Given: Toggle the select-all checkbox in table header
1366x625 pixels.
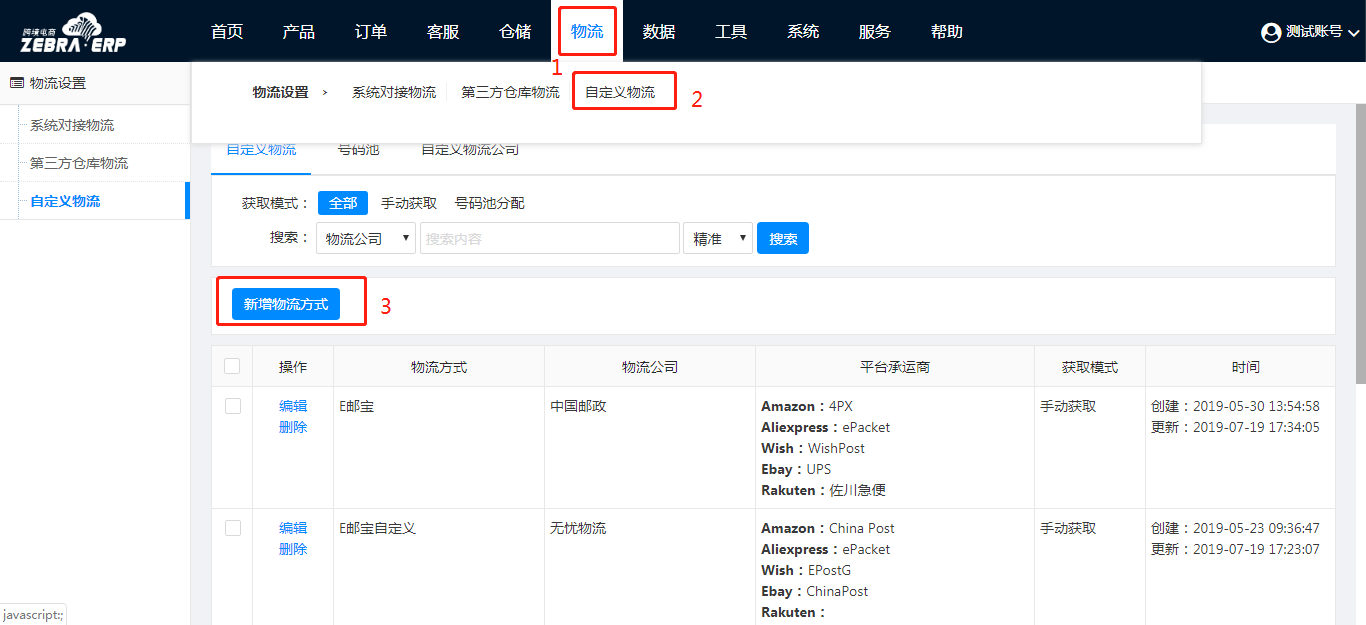Looking at the screenshot, I should click(x=232, y=367).
